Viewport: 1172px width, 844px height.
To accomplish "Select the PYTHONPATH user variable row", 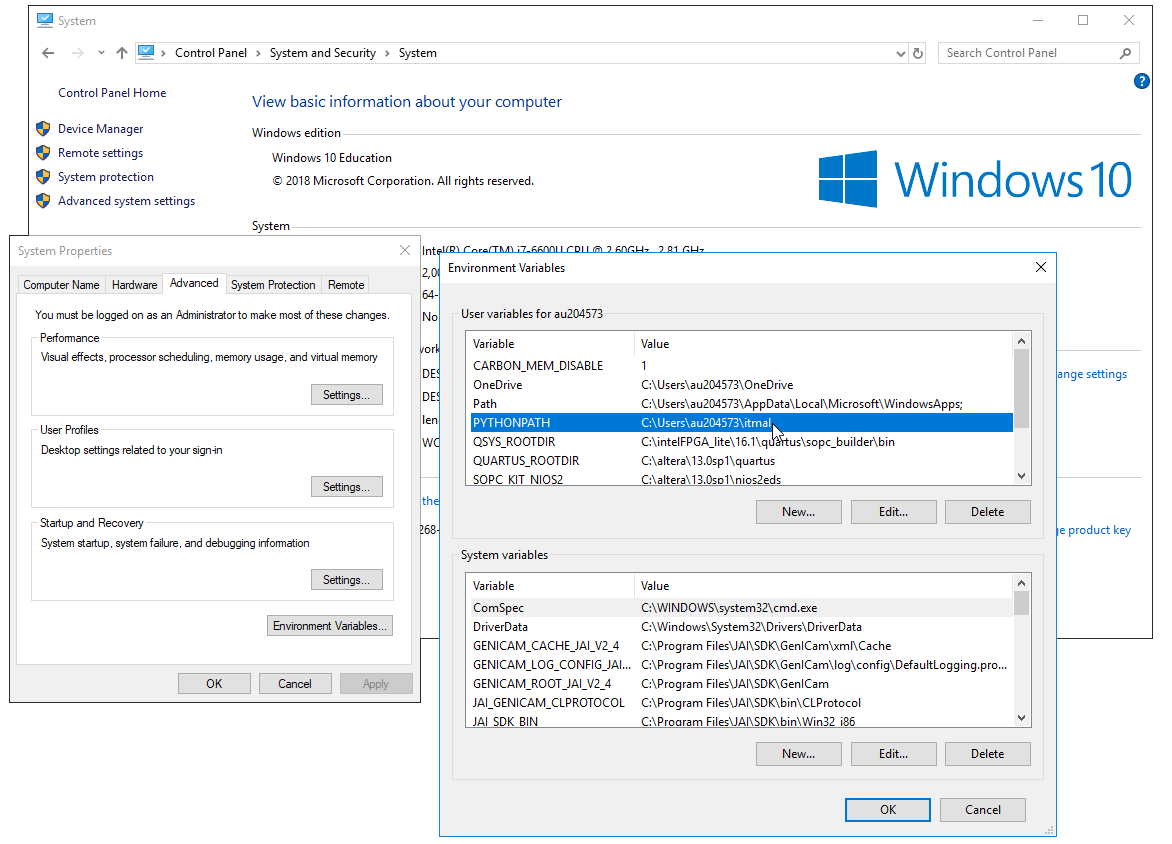I will tap(741, 423).
